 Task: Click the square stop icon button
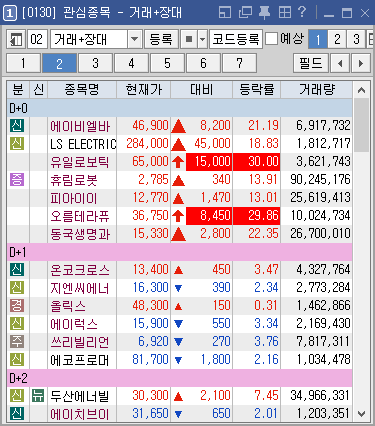tap(189, 40)
